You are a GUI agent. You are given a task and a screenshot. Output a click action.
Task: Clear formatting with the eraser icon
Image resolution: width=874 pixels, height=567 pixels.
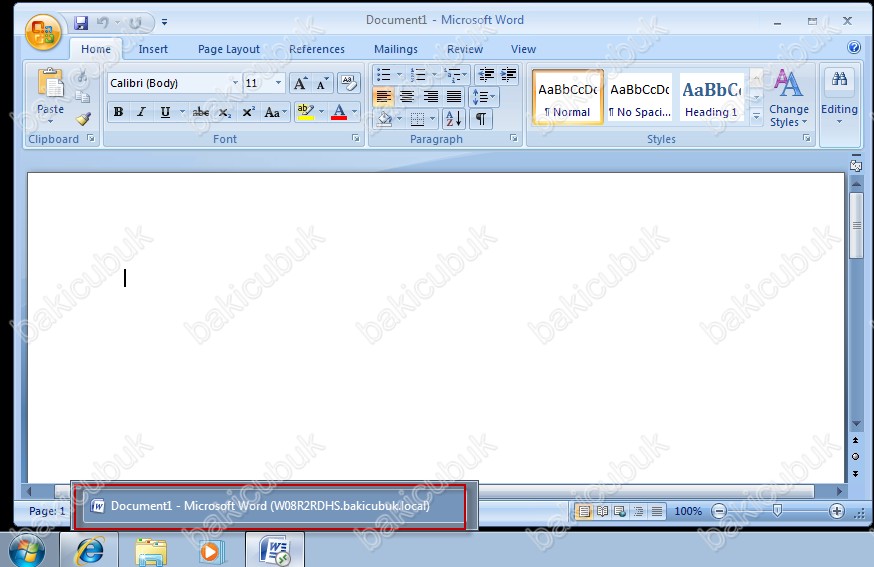point(349,84)
